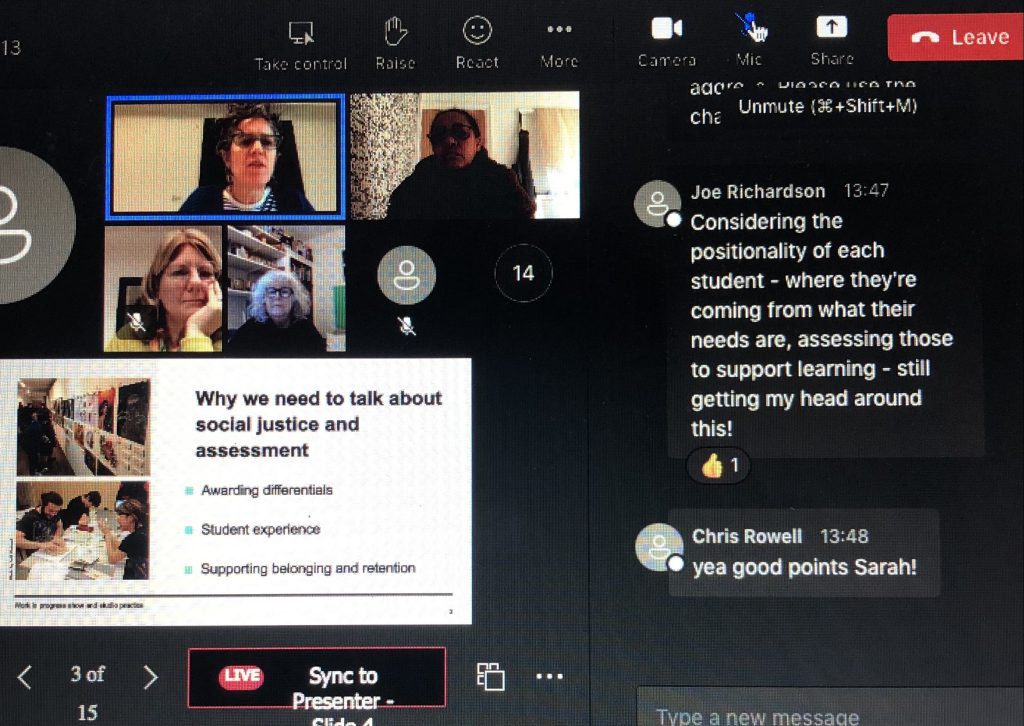Click the mic-muted icon on chin-resting woman's video
This screenshot has width=1024, height=726.
point(136,321)
